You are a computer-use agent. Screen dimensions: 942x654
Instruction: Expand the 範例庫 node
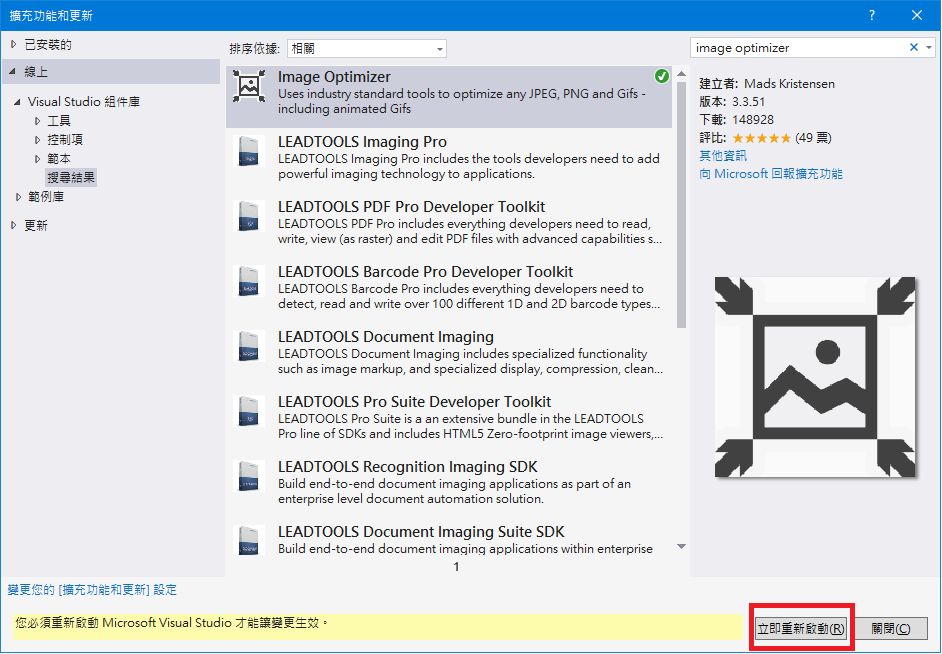[19, 197]
